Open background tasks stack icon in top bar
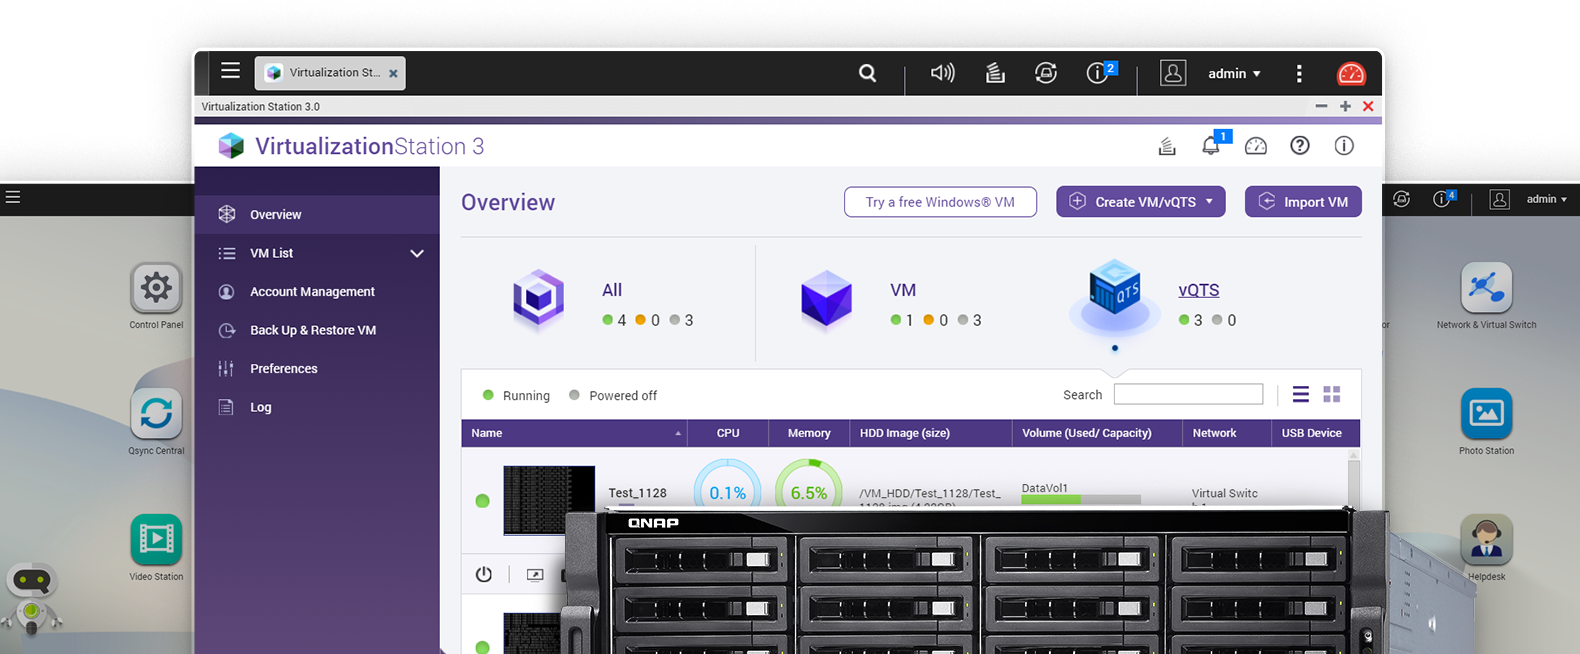This screenshot has height=654, width=1580. (x=995, y=73)
